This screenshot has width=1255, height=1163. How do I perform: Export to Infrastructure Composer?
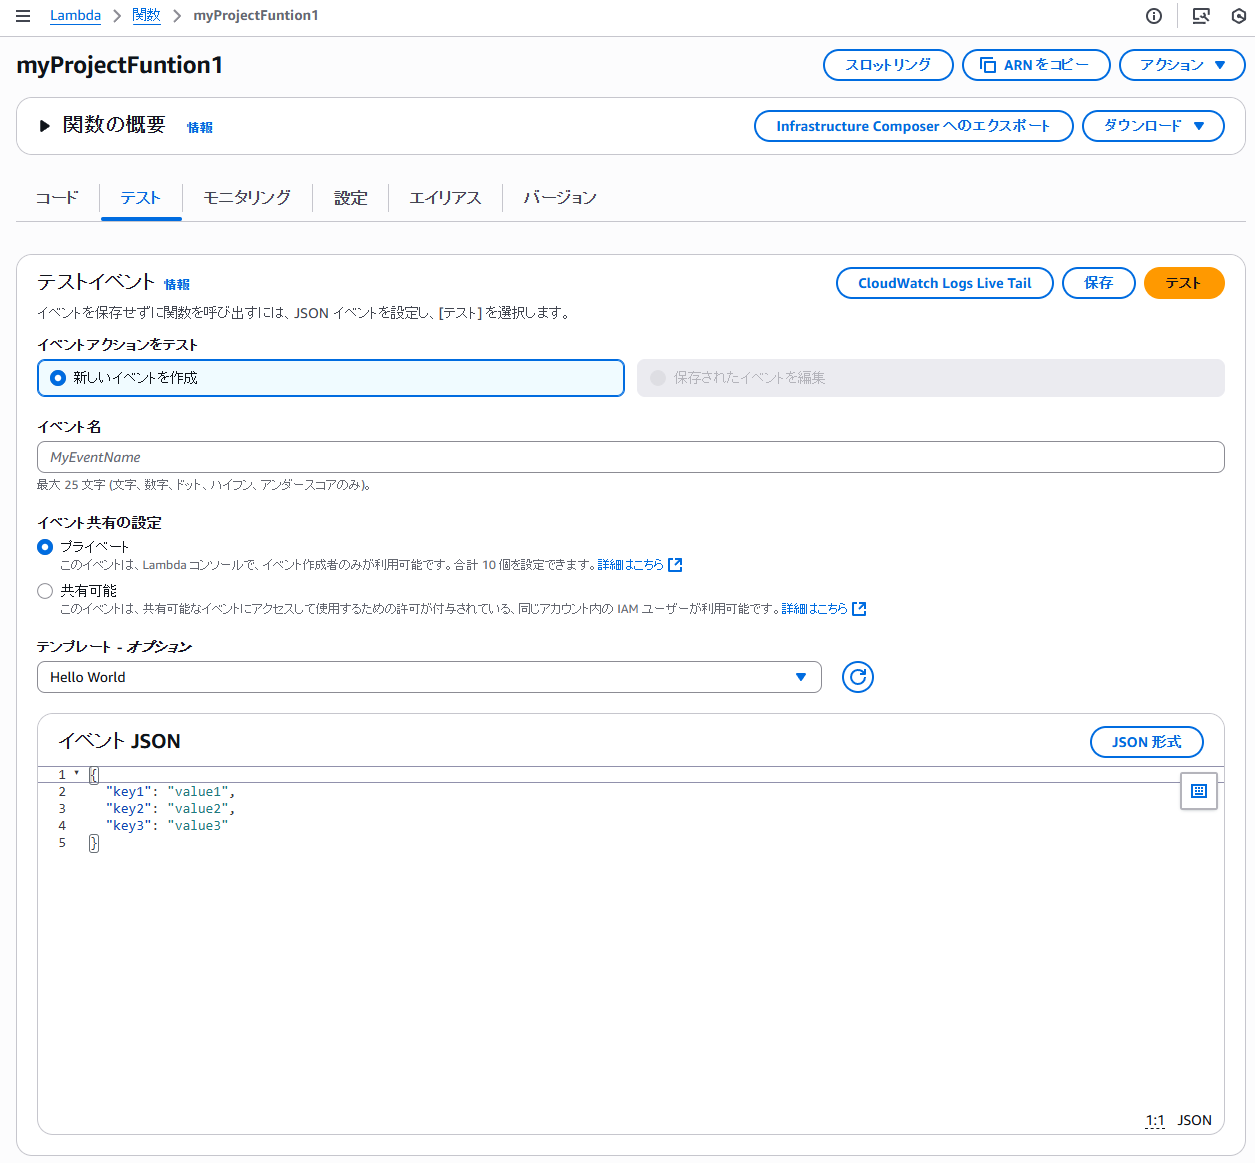tap(914, 126)
